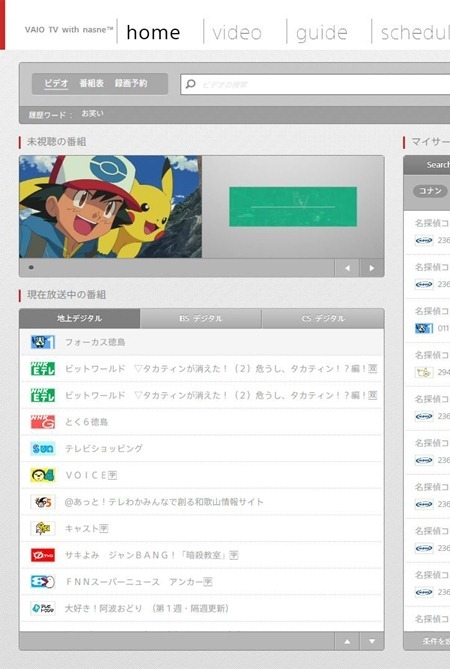Click the channel logo beside キャスト
The image size is (450, 669).
(43, 529)
